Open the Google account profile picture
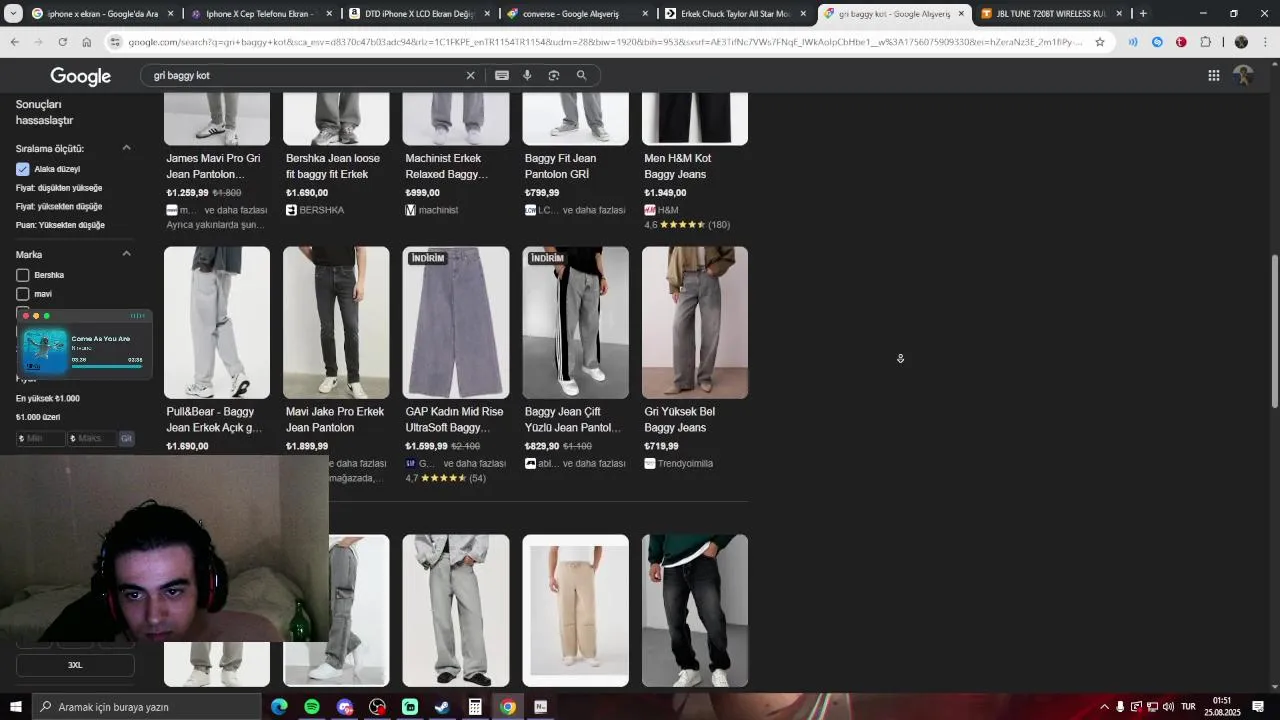The image size is (1280, 720). pos(1243,75)
